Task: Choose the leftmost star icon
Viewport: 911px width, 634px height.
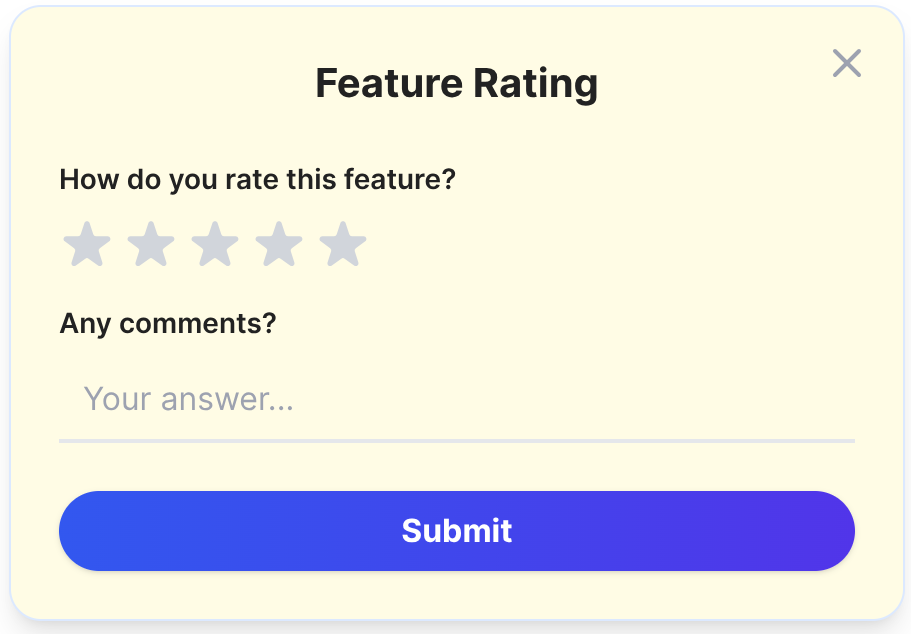Action: pyautogui.click(x=86, y=243)
